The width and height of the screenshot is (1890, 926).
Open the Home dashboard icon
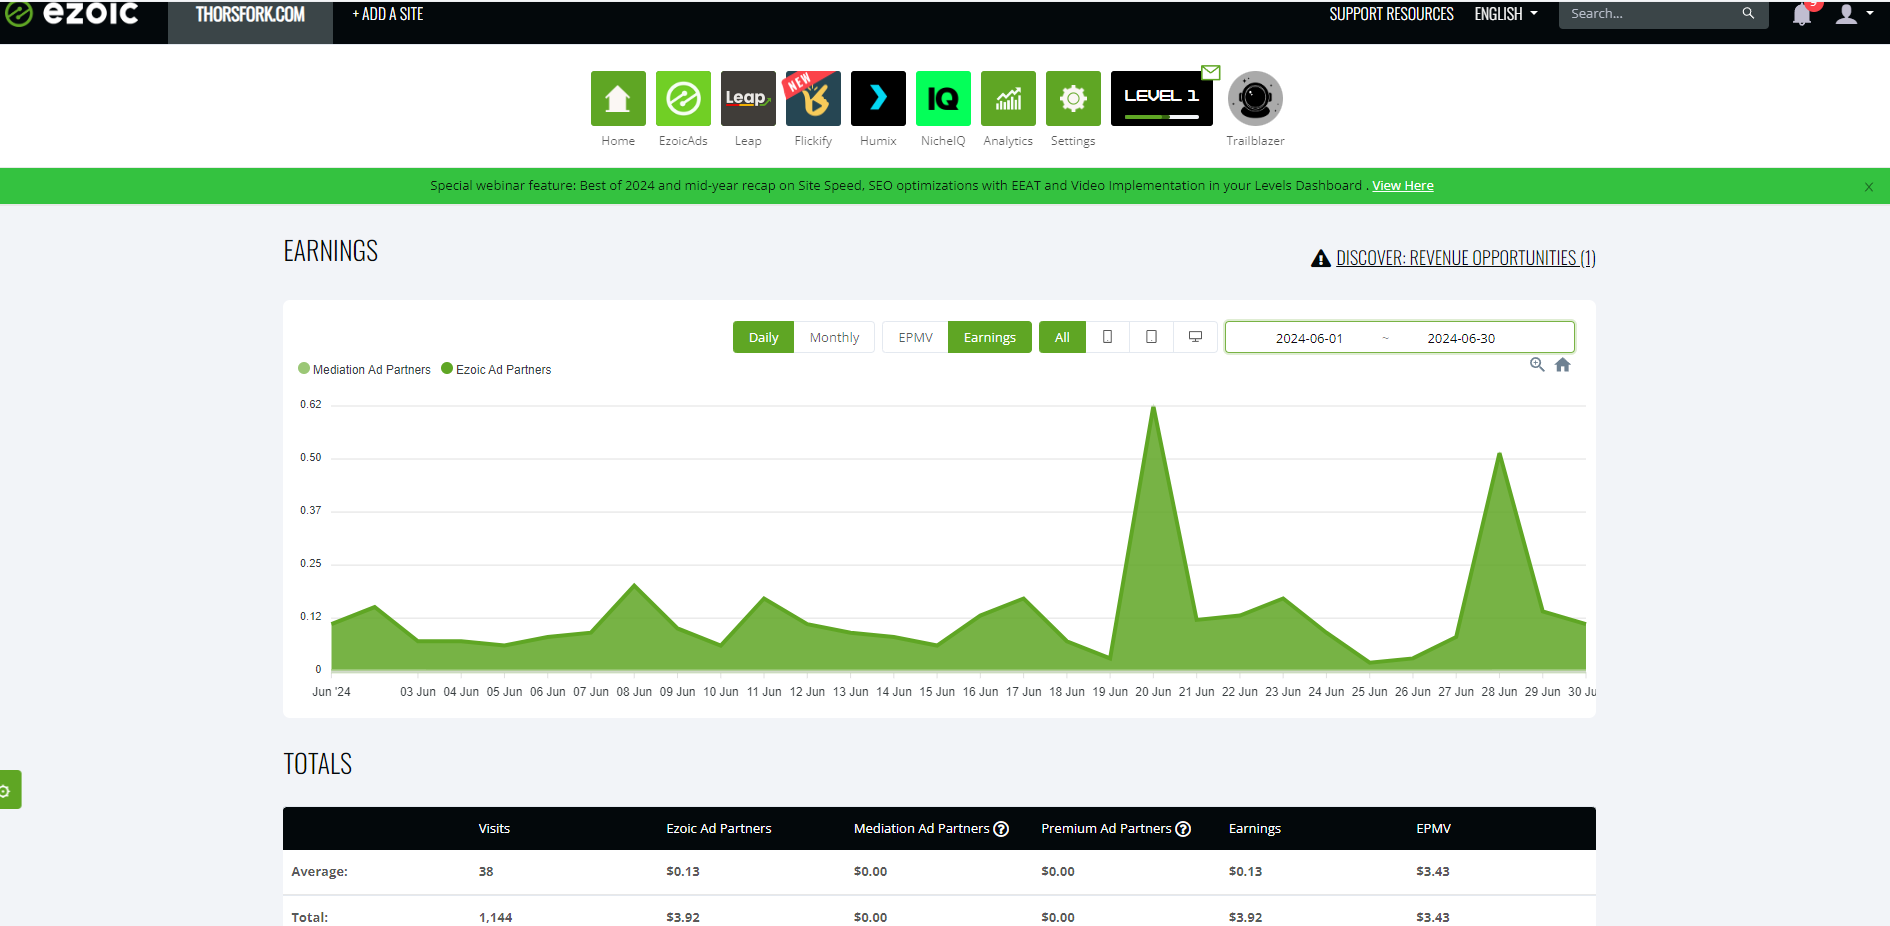tap(618, 98)
